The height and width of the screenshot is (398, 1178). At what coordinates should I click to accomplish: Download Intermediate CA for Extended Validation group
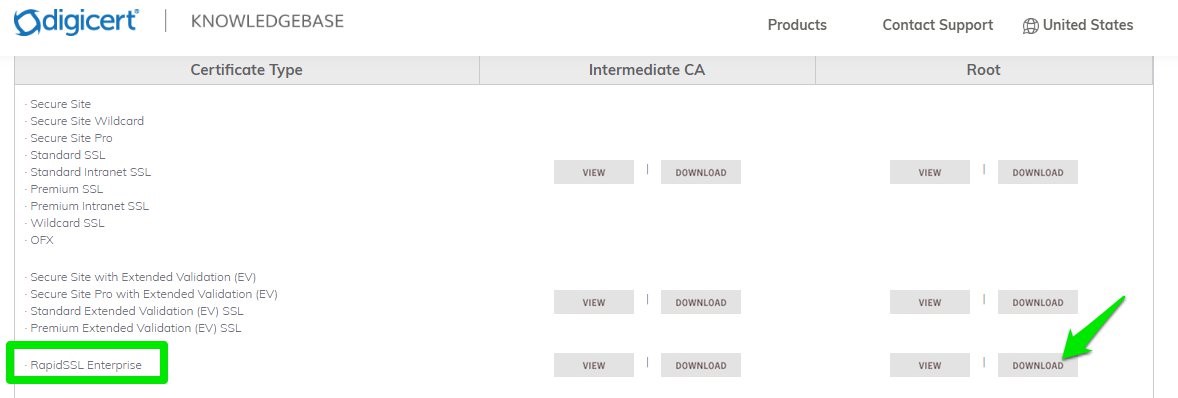[x=701, y=303]
